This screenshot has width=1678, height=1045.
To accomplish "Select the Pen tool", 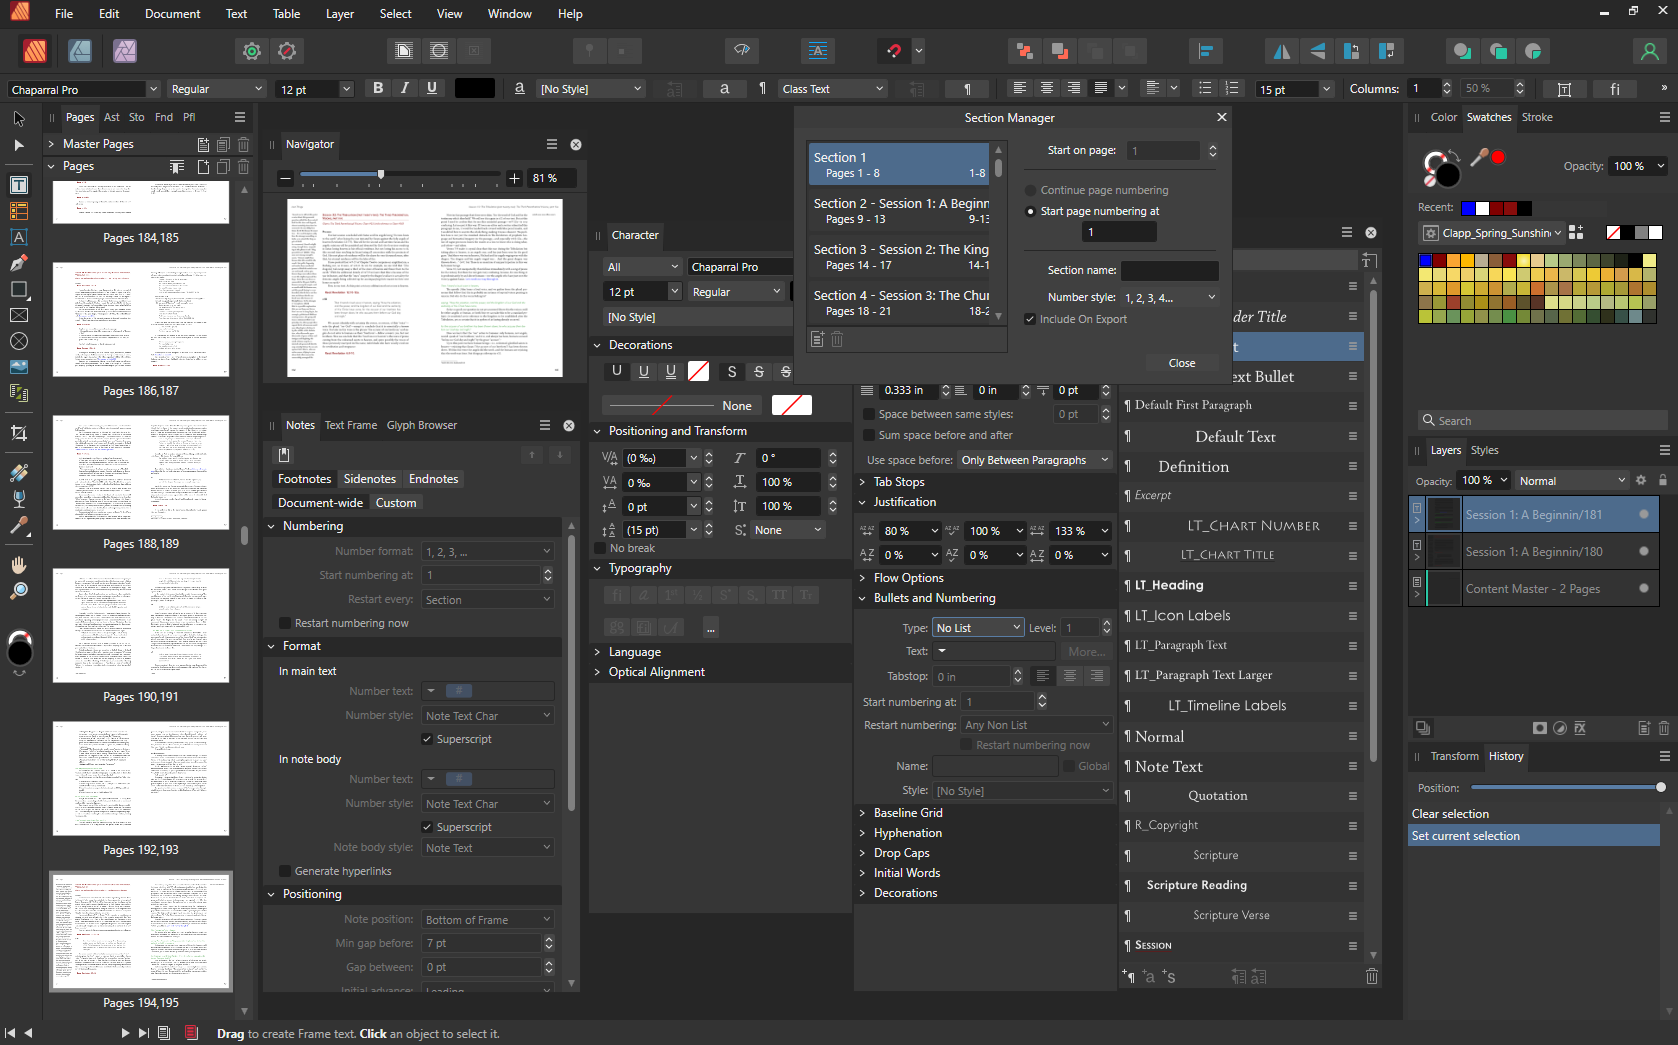I will pyautogui.click(x=18, y=262).
